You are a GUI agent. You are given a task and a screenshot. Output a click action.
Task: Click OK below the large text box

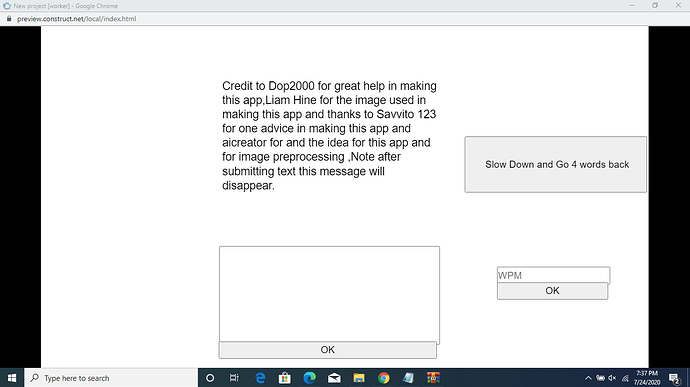click(x=327, y=350)
